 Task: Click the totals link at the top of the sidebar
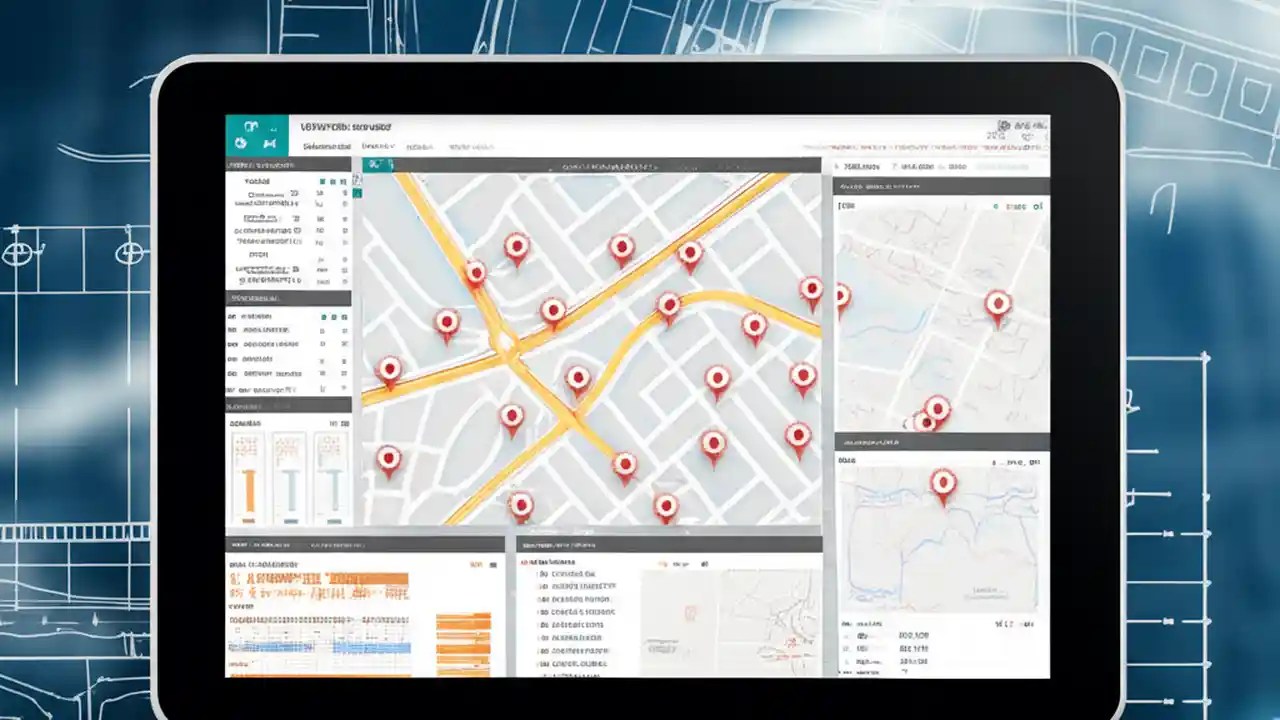point(258,181)
